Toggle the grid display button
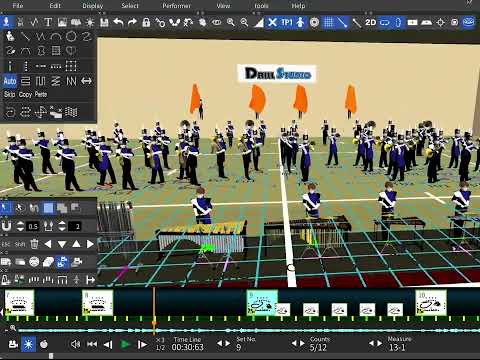Image resolution: width=480 pixels, height=360 pixels. click(x=329, y=22)
